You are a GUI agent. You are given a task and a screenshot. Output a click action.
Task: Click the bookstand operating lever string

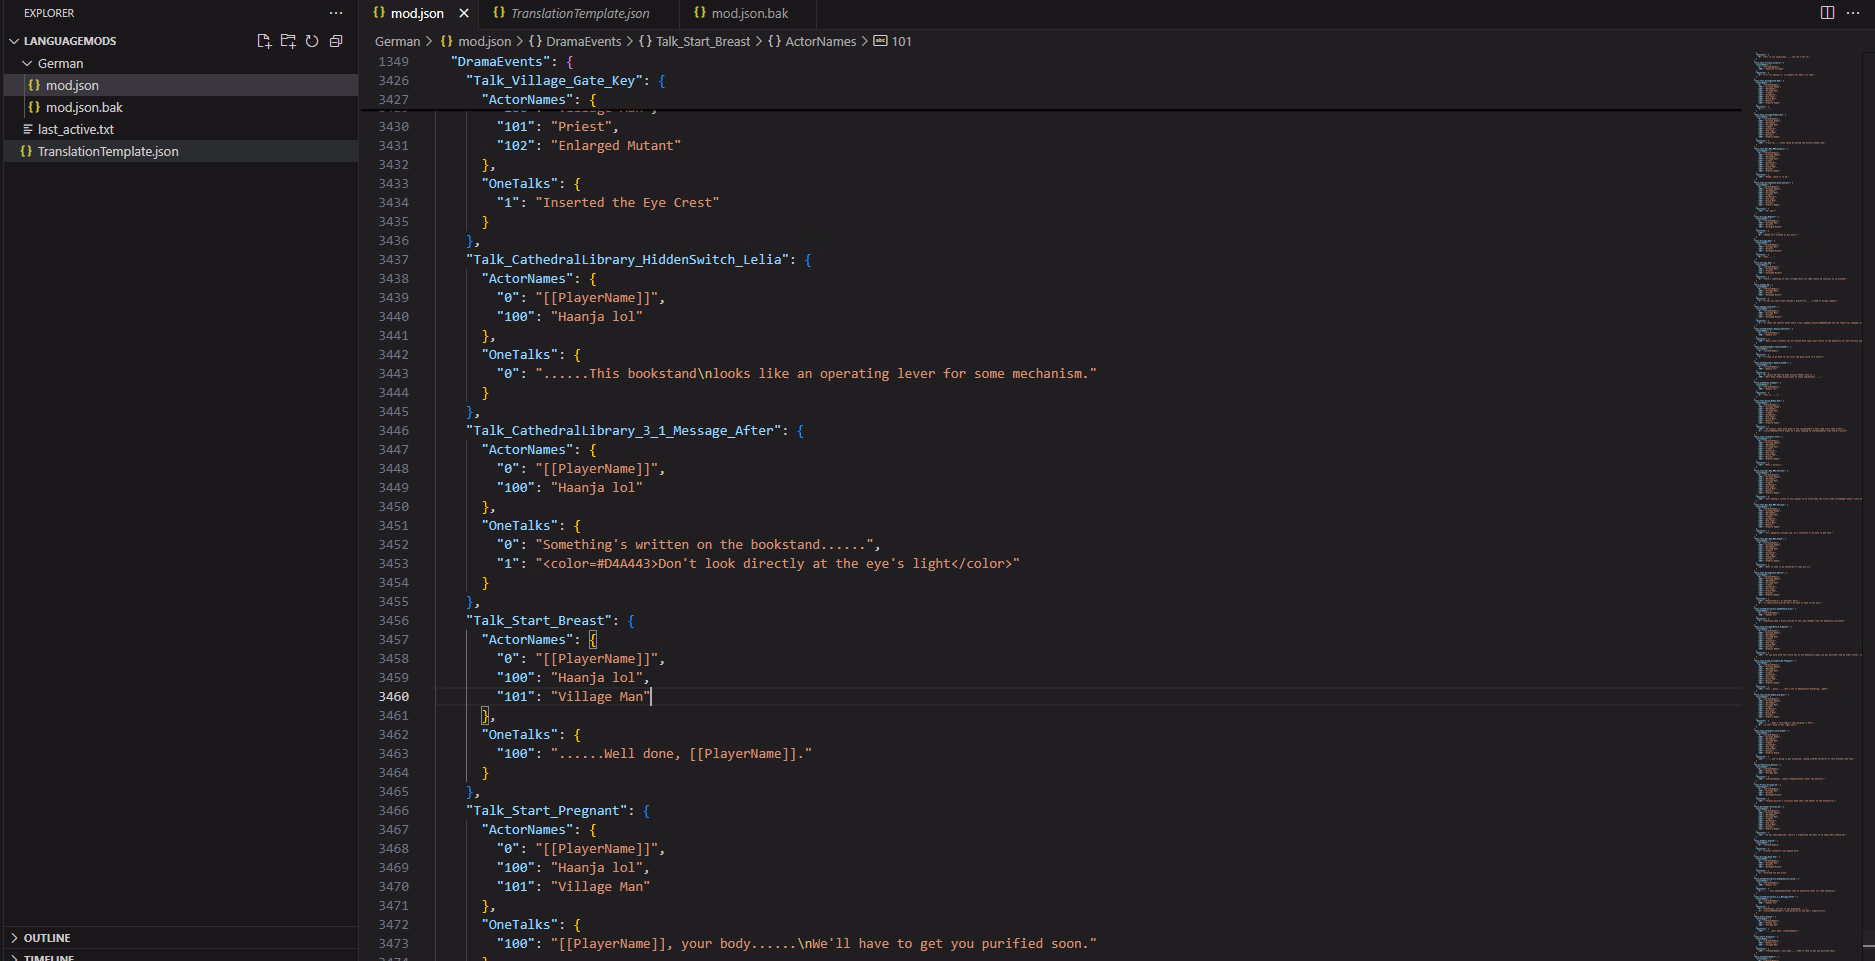pyautogui.click(x=816, y=373)
